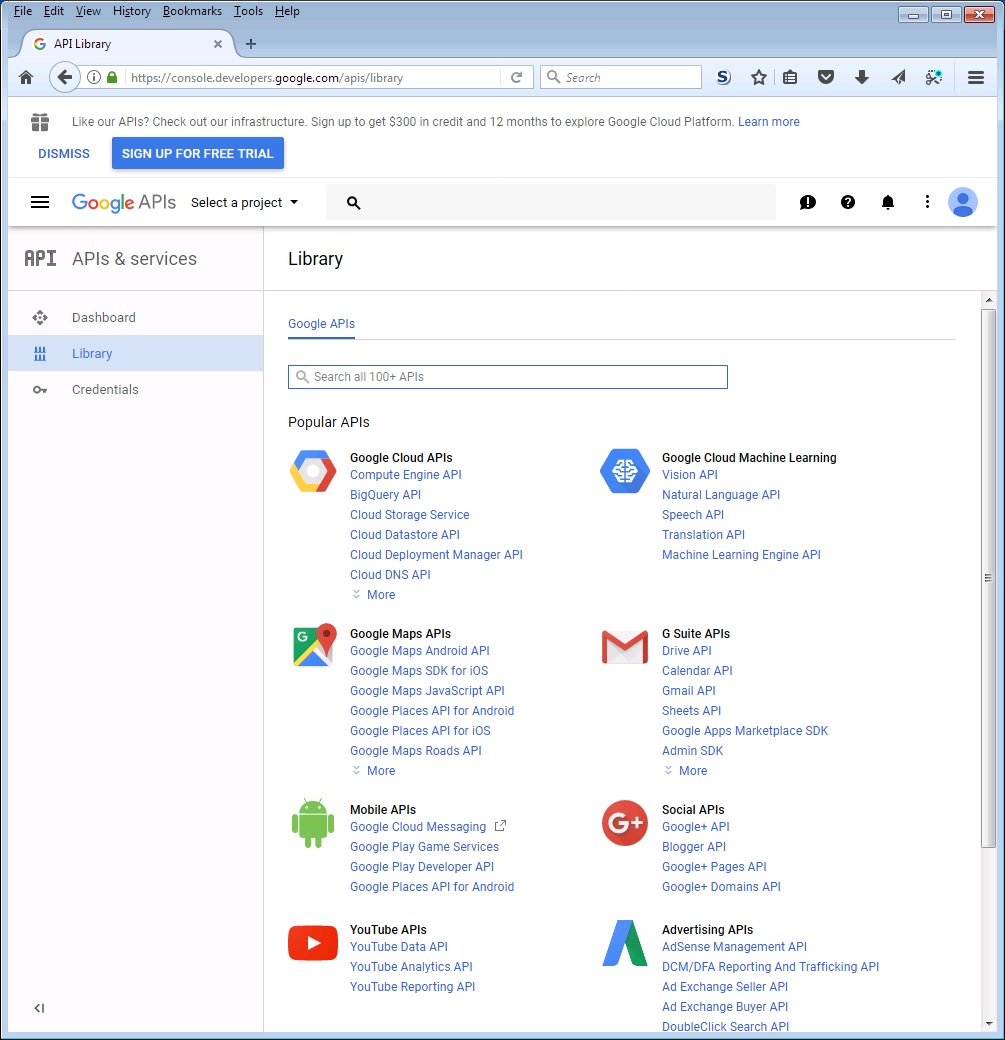Image resolution: width=1005 pixels, height=1040 pixels.
Task: Open Dashboard in the sidebar
Action: [x=136, y=317]
